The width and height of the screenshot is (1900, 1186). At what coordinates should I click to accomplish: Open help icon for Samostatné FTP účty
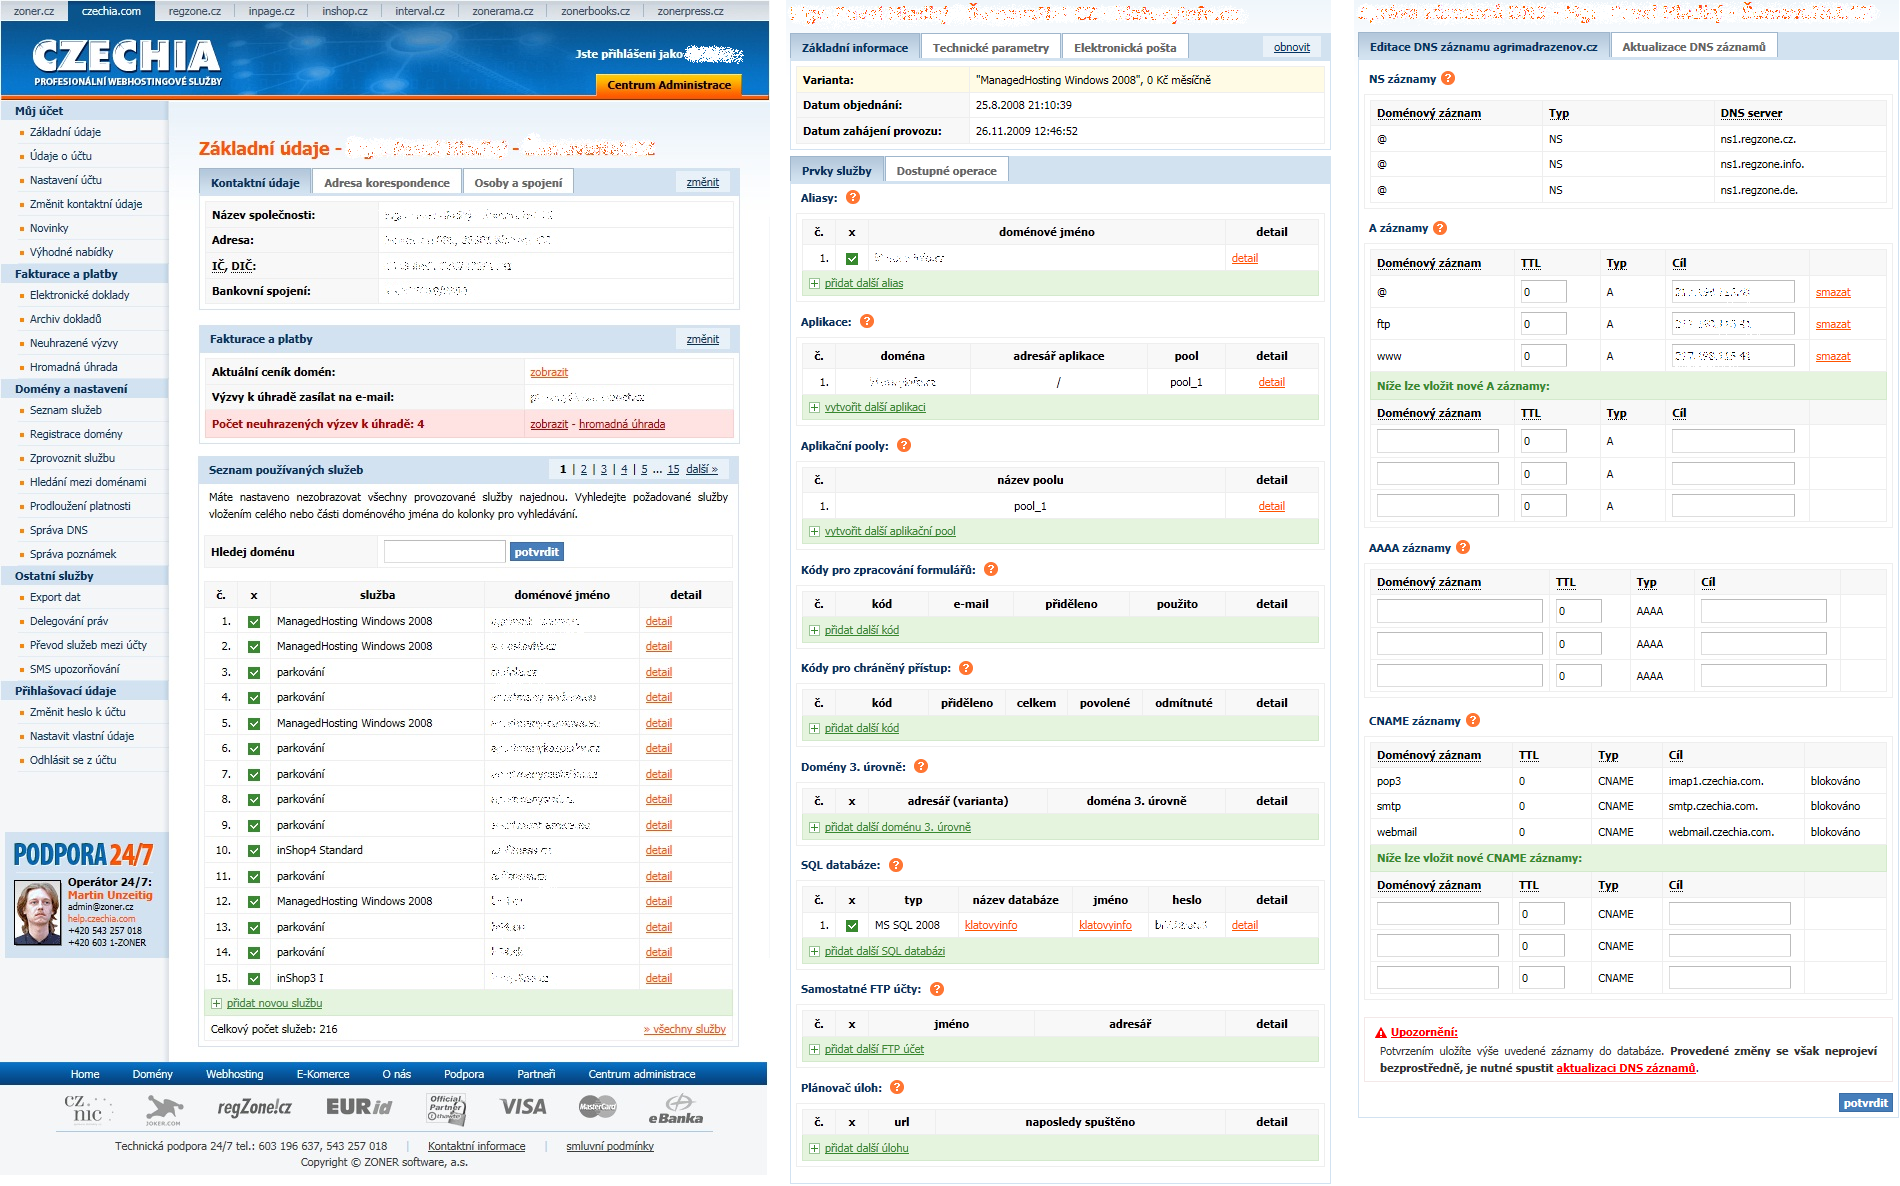click(x=937, y=989)
